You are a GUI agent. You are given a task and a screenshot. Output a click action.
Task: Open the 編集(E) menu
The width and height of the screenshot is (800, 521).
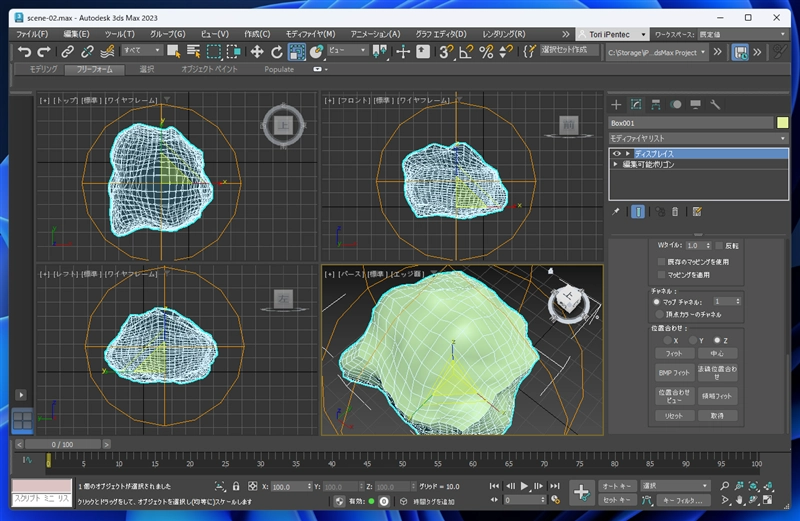click(77, 34)
